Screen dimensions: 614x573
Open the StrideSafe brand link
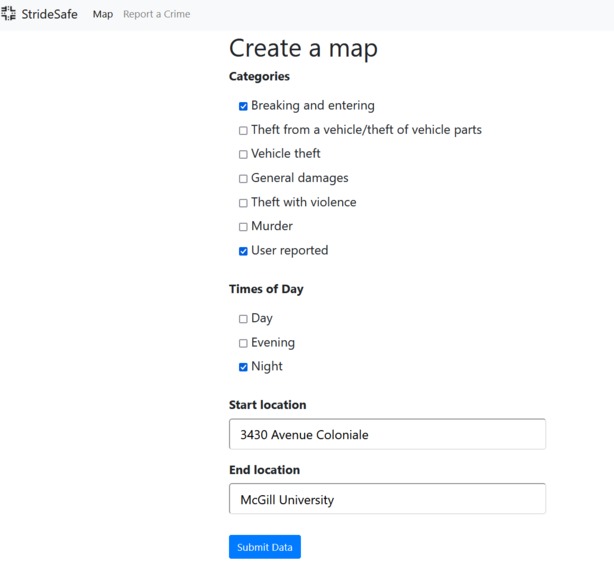coord(49,14)
